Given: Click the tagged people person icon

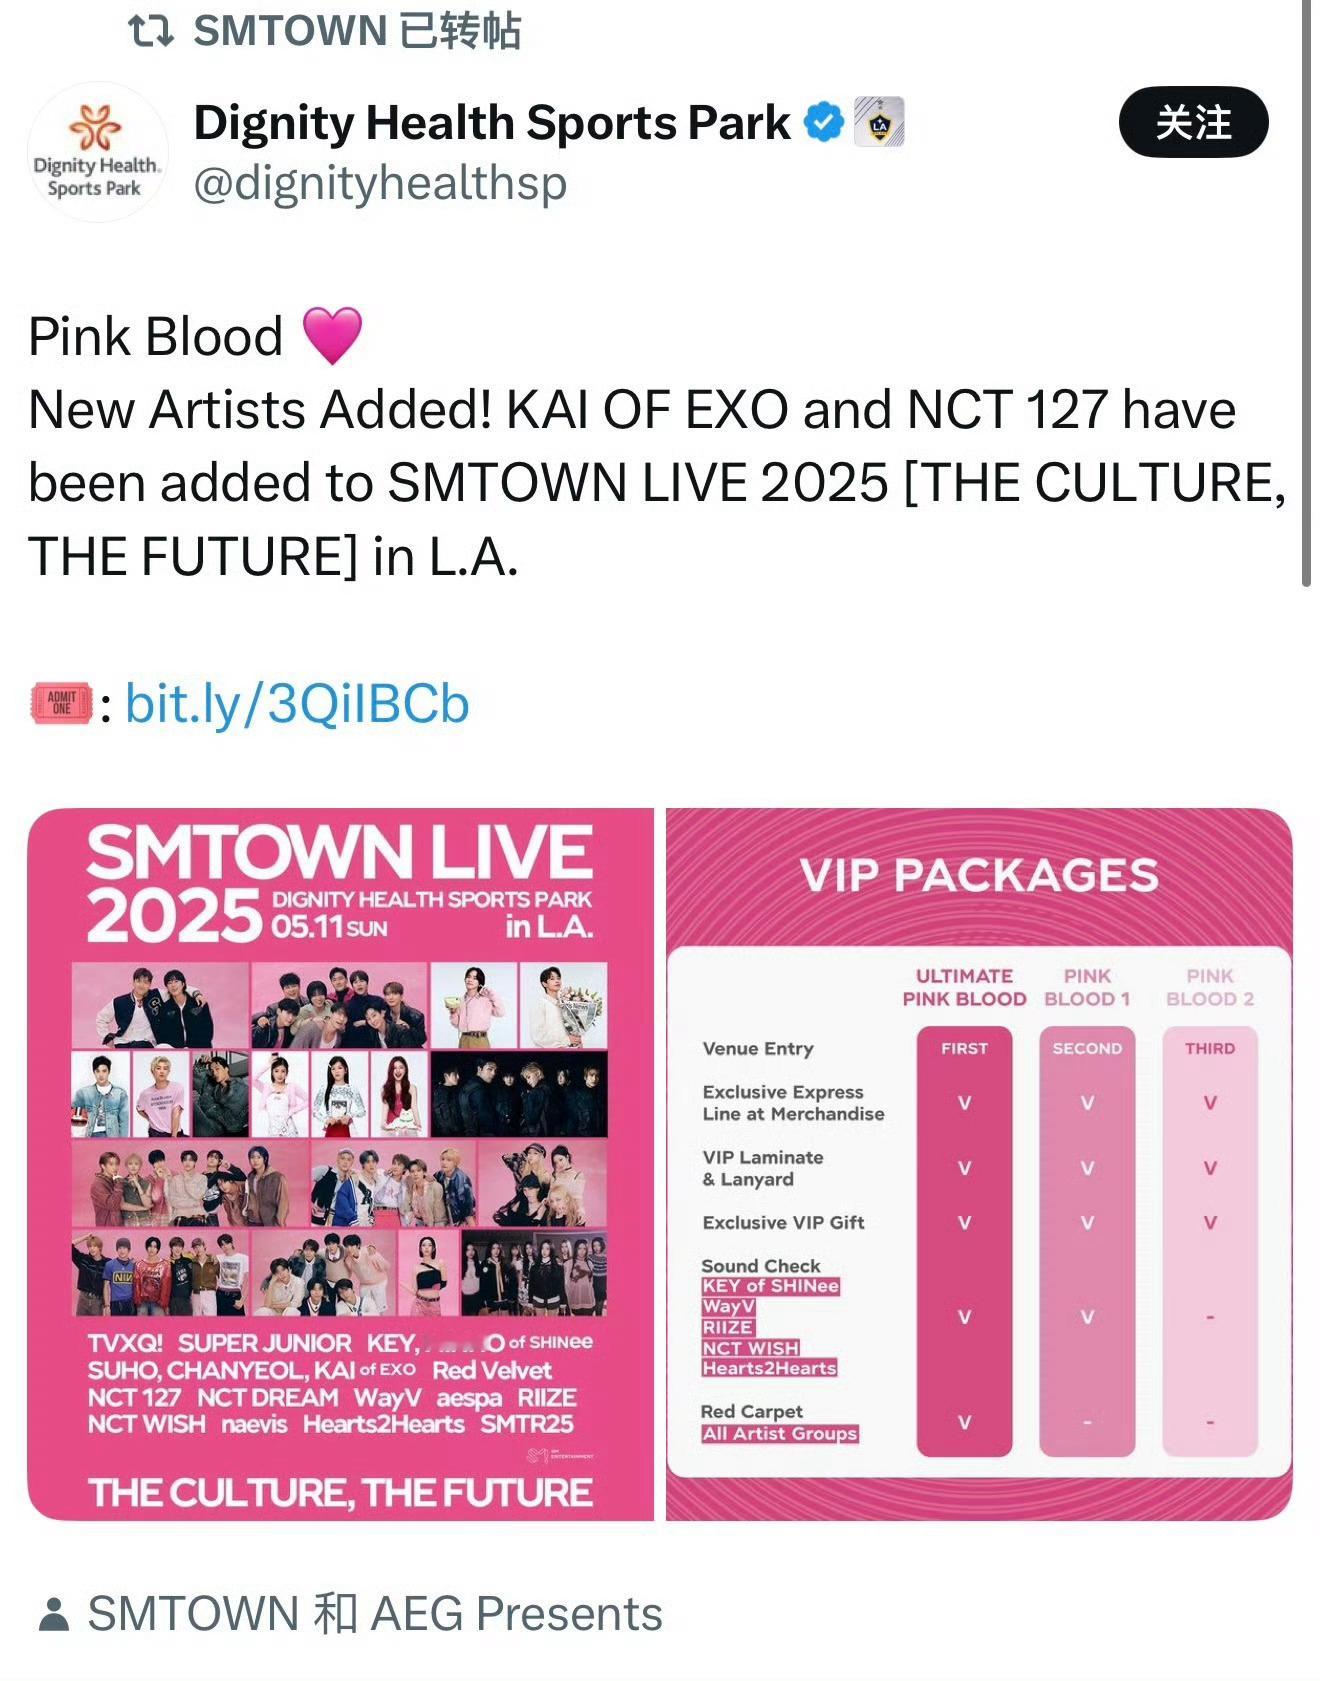Looking at the screenshot, I should pos(53,1615).
